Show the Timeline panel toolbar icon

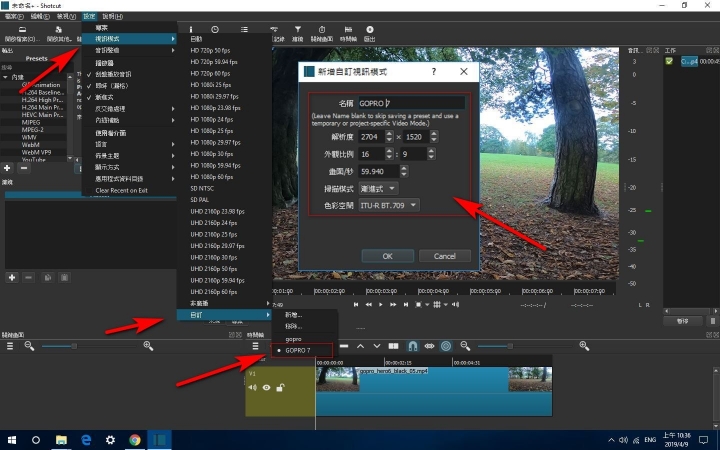(348, 29)
